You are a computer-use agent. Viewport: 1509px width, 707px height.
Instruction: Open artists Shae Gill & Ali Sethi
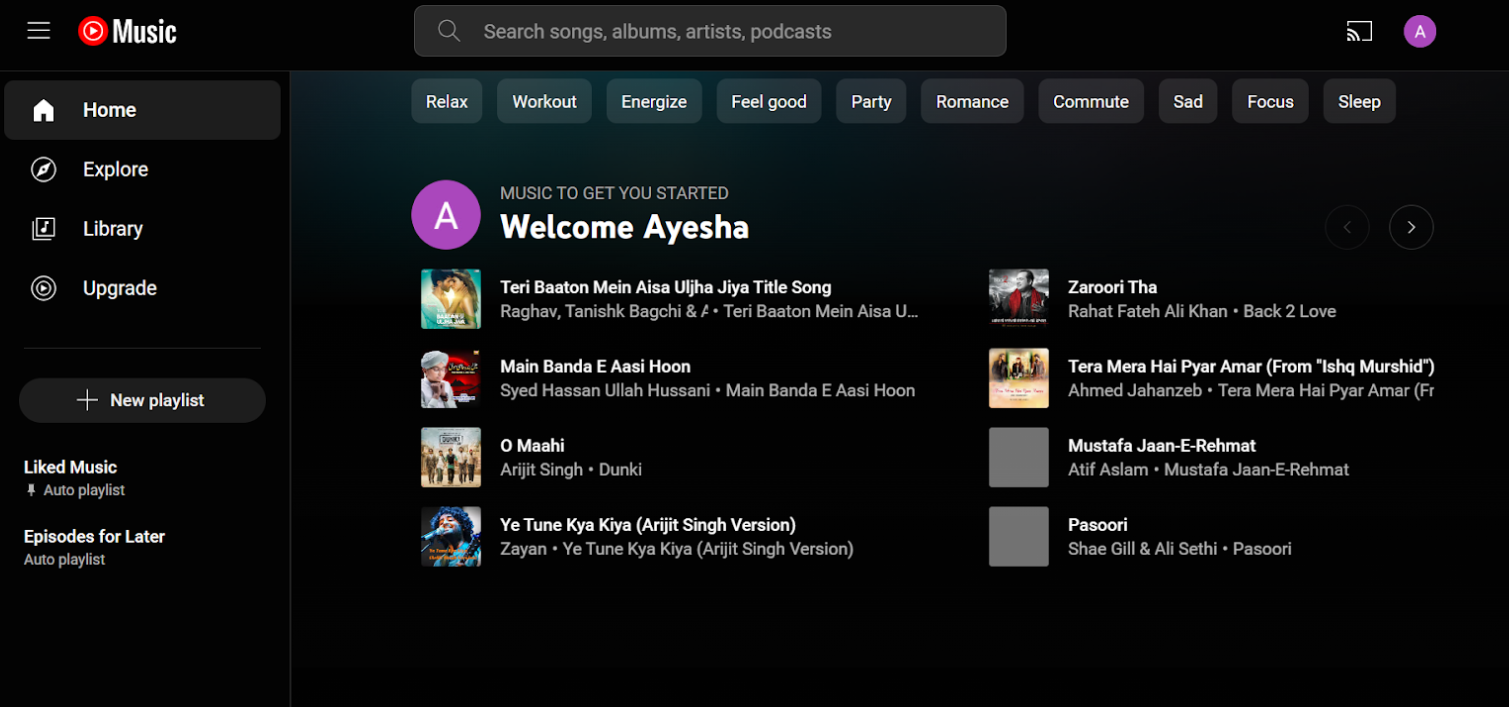click(1142, 549)
